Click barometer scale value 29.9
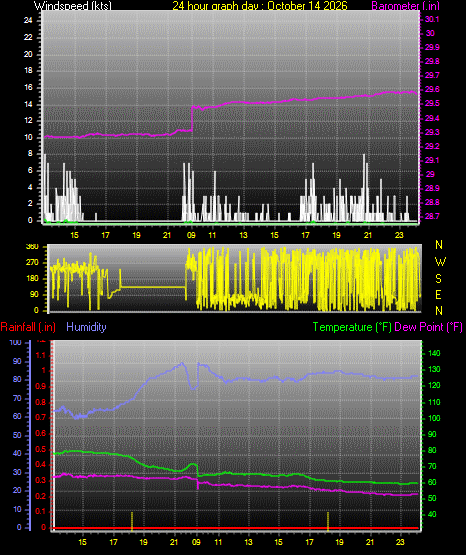Screen dimensions: 466x555 pos(432,47)
